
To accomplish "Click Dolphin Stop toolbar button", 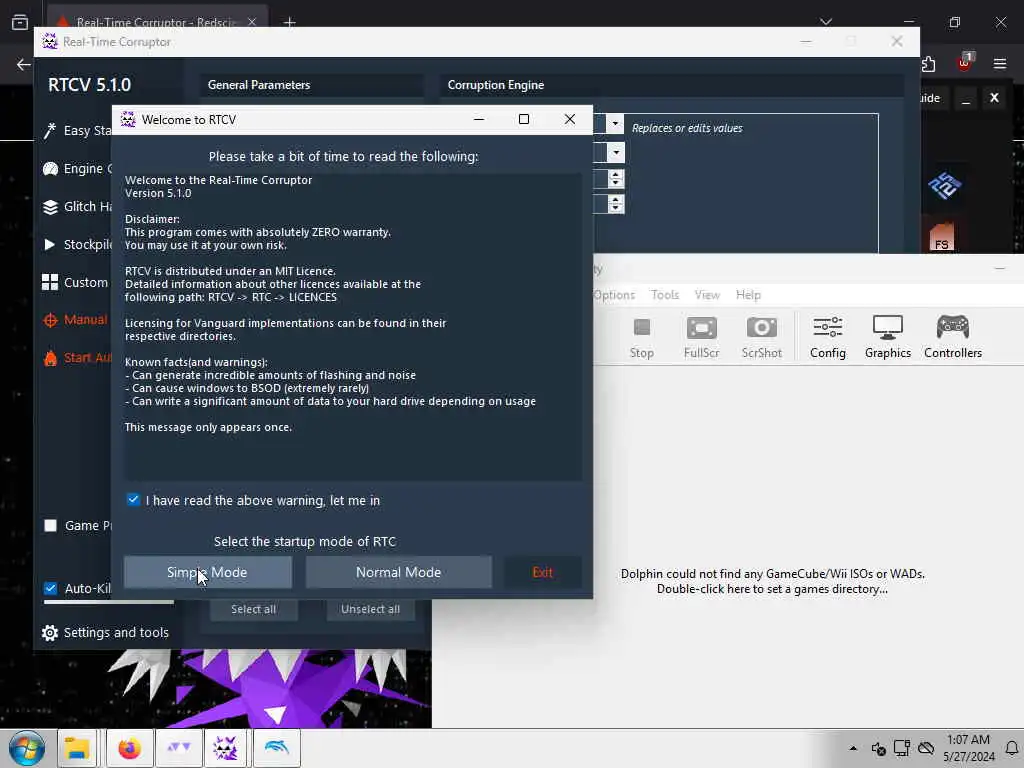I will coord(641,338).
